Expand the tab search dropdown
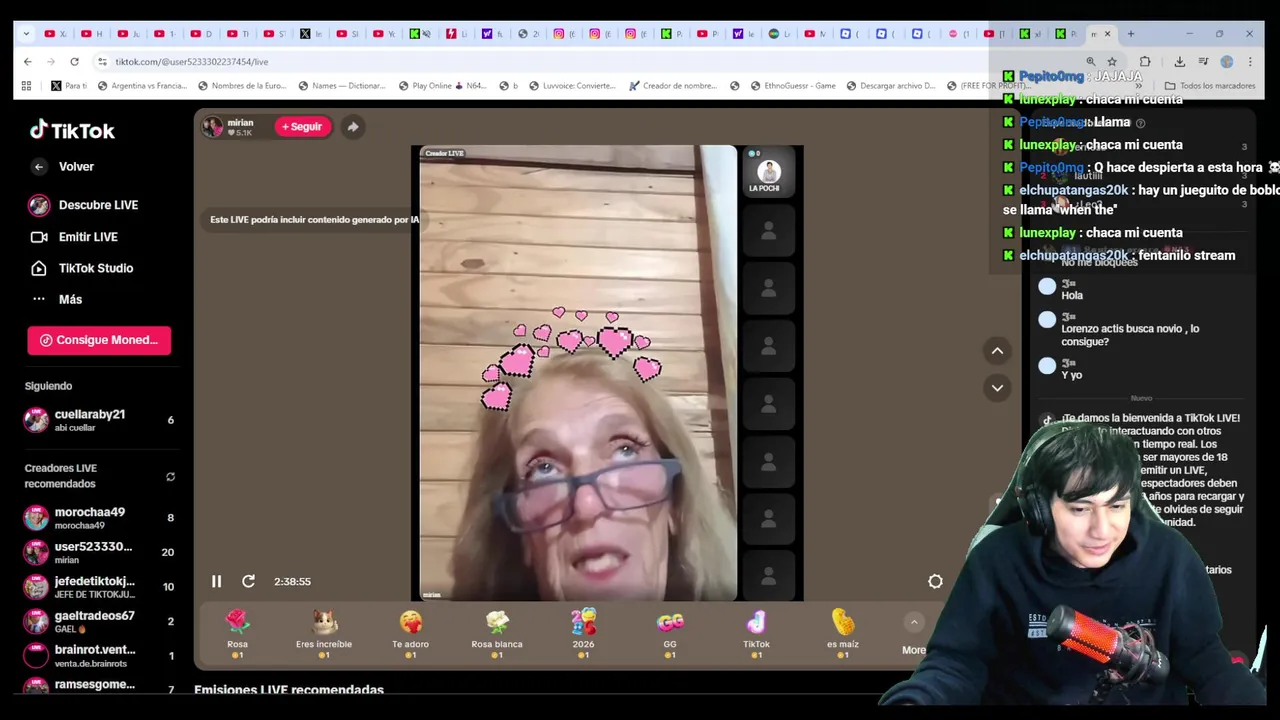The height and width of the screenshot is (720, 1280). click(26, 34)
